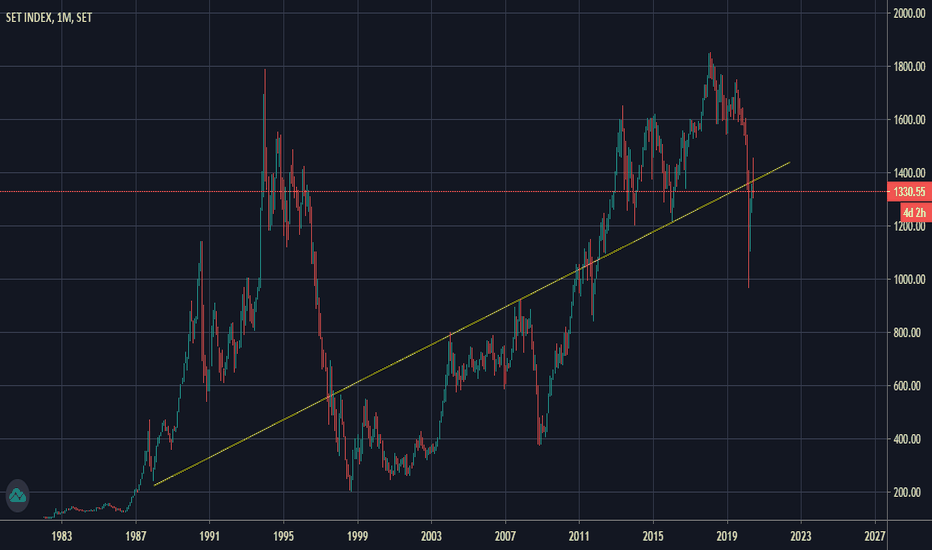Viewport: 932px width, 550px height.
Task: Click the 1800.00 price axis label
Action: [x=909, y=66]
